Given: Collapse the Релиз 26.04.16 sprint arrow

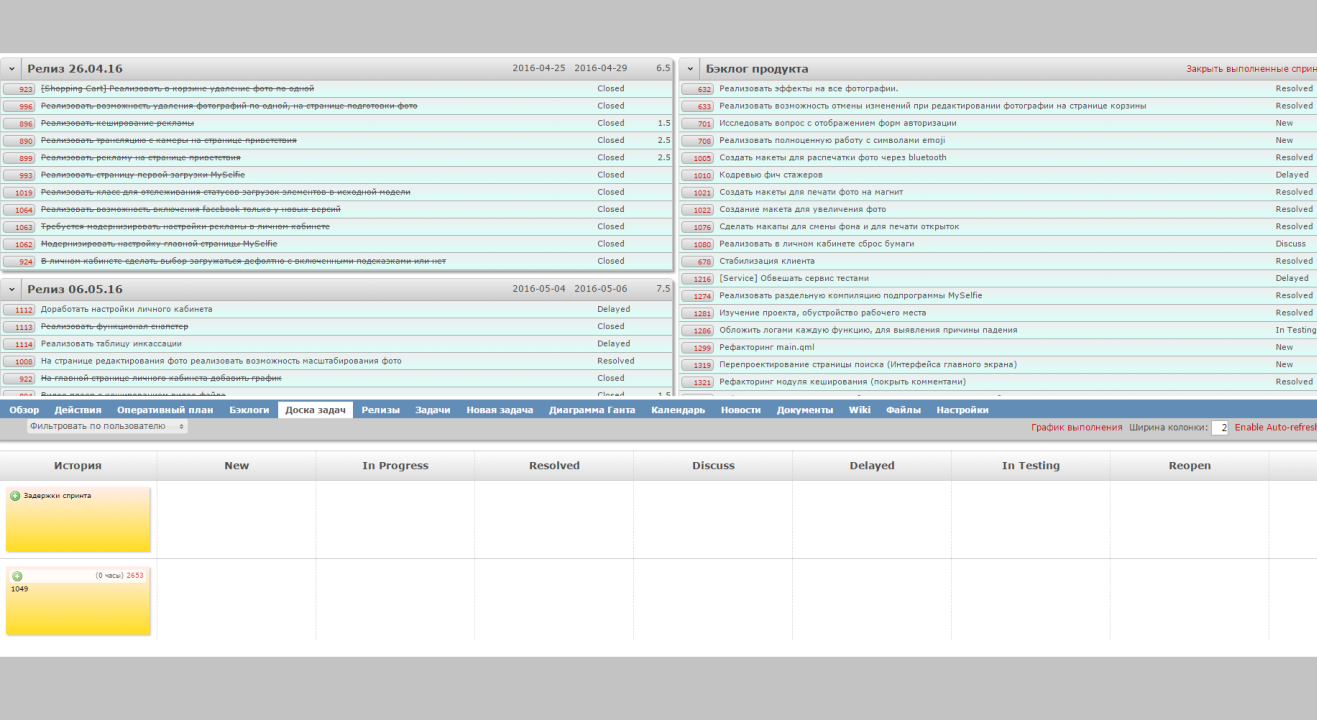Looking at the screenshot, I should point(12,69).
